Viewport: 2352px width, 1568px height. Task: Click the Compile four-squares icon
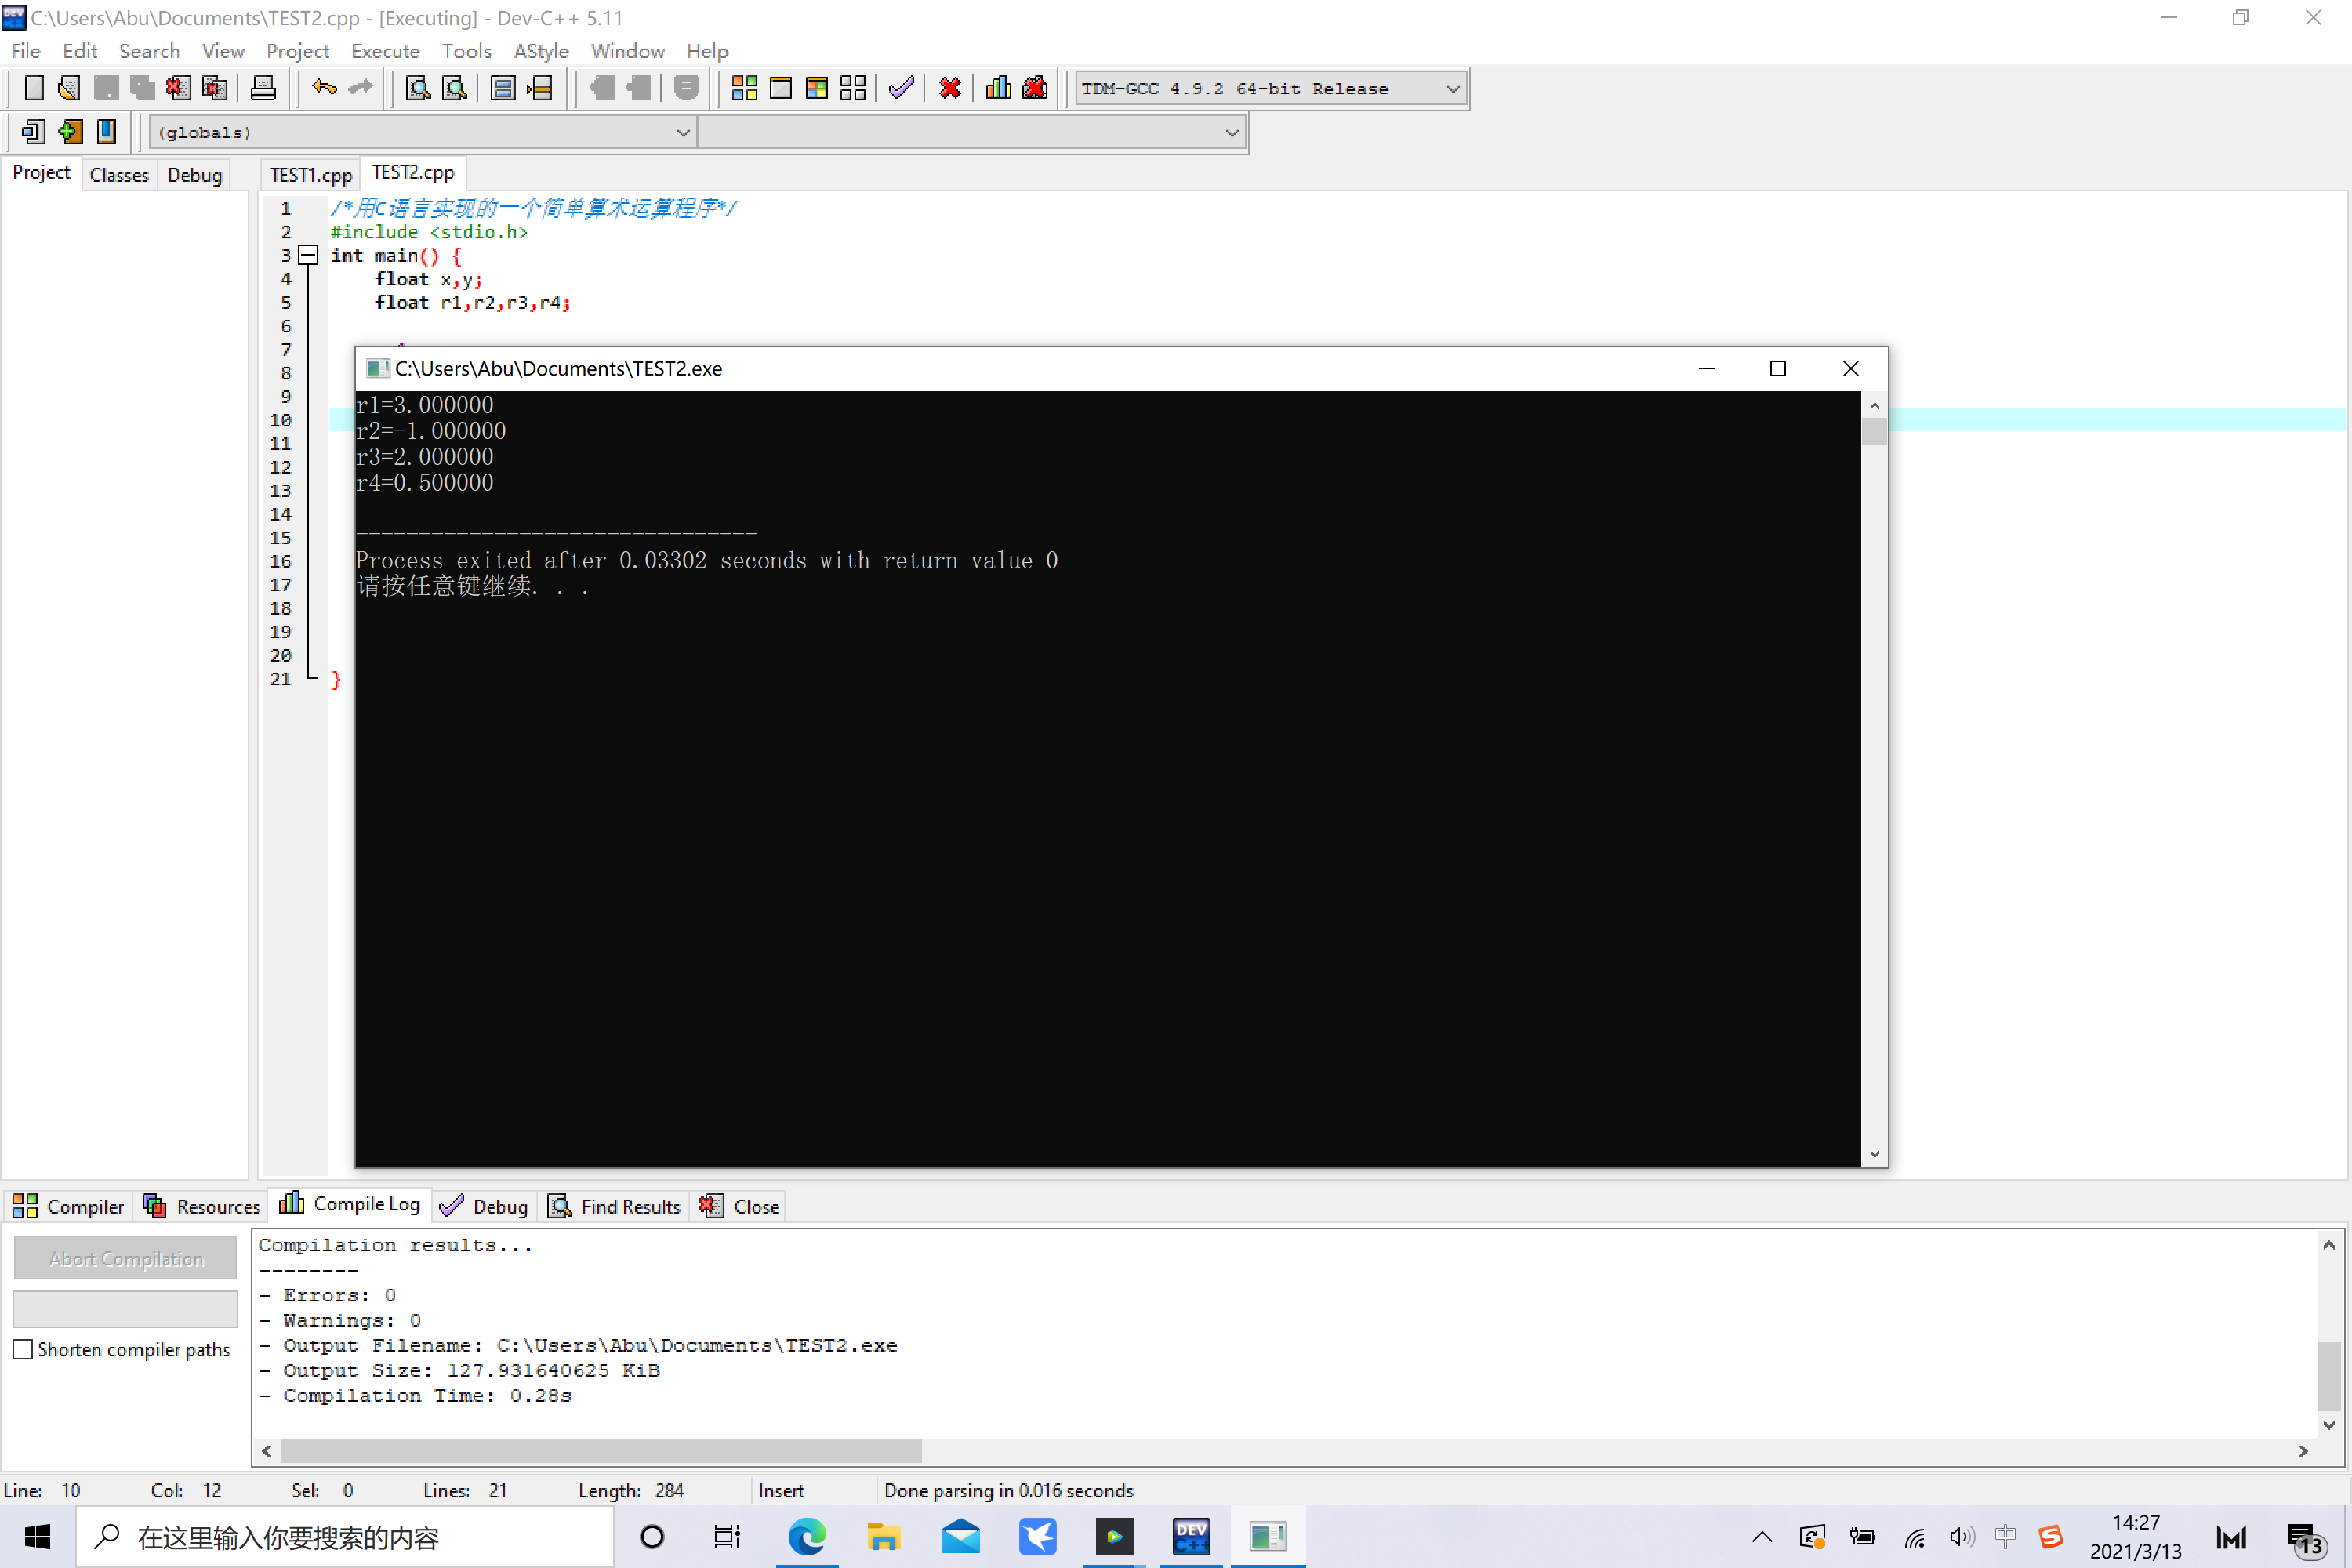tap(744, 88)
